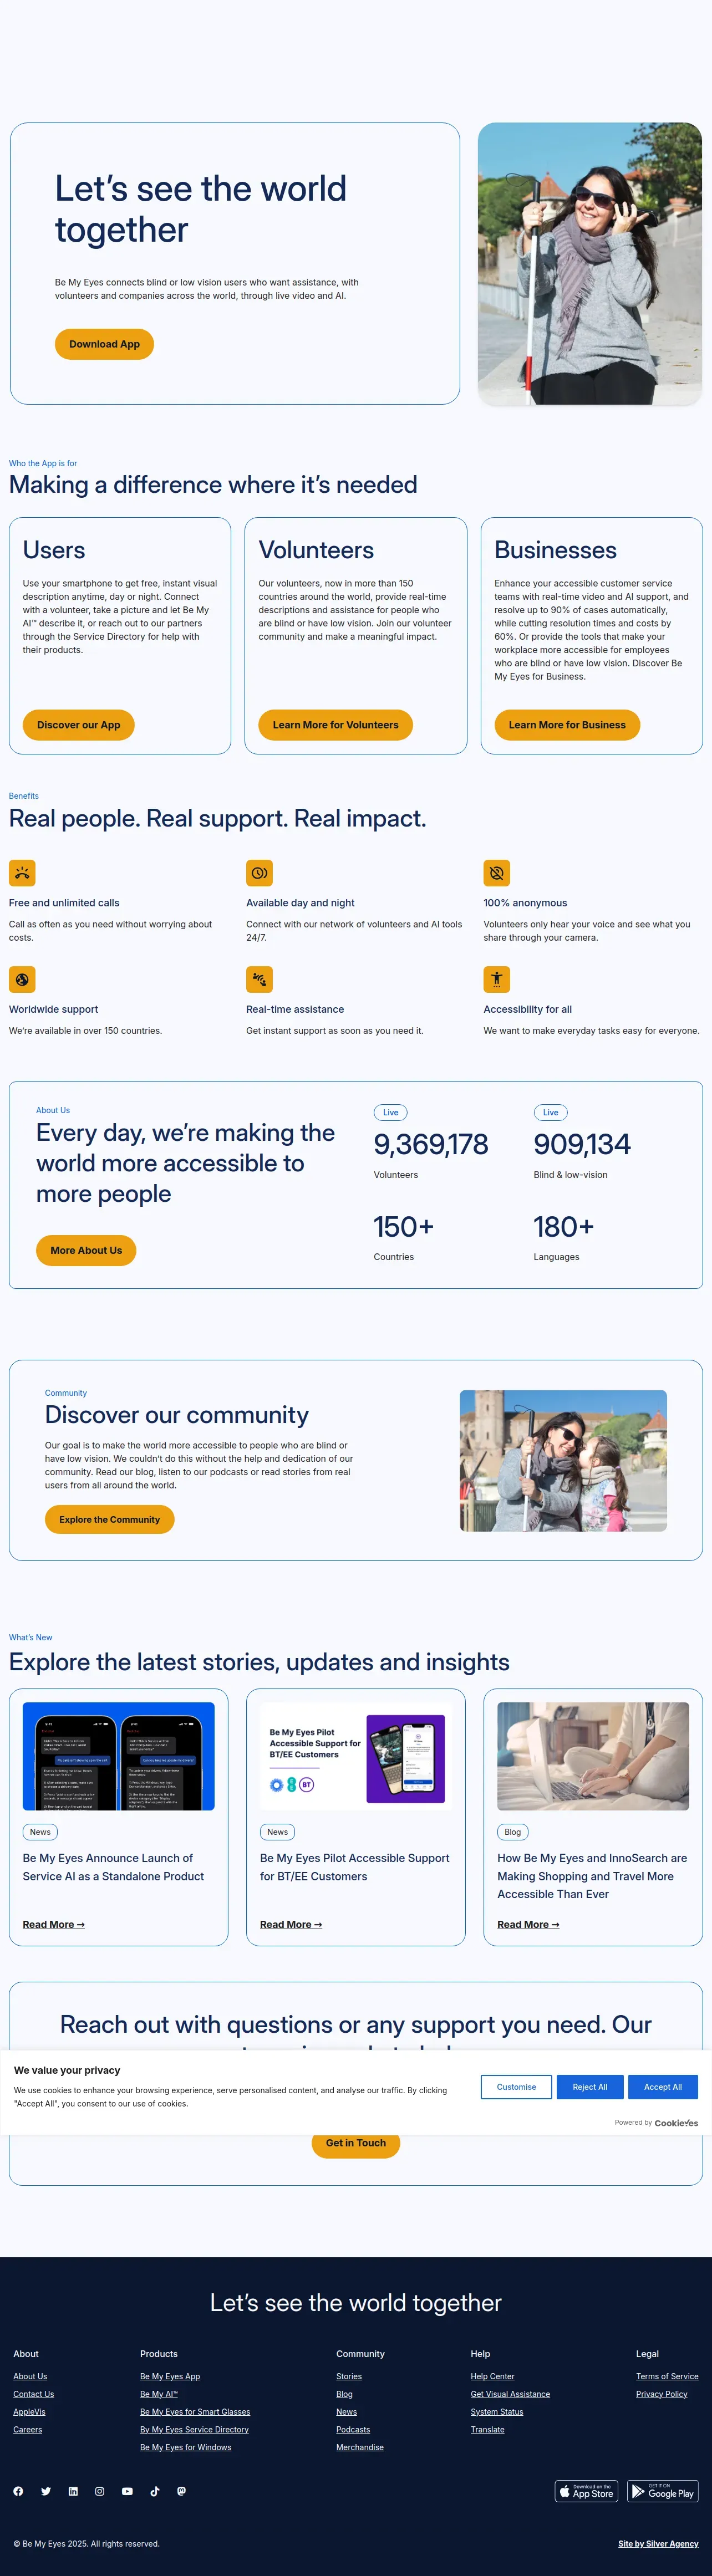Open Translate footer link
Image resolution: width=712 pixels, height=2576 pixels.
click(x=487, y=2430)
